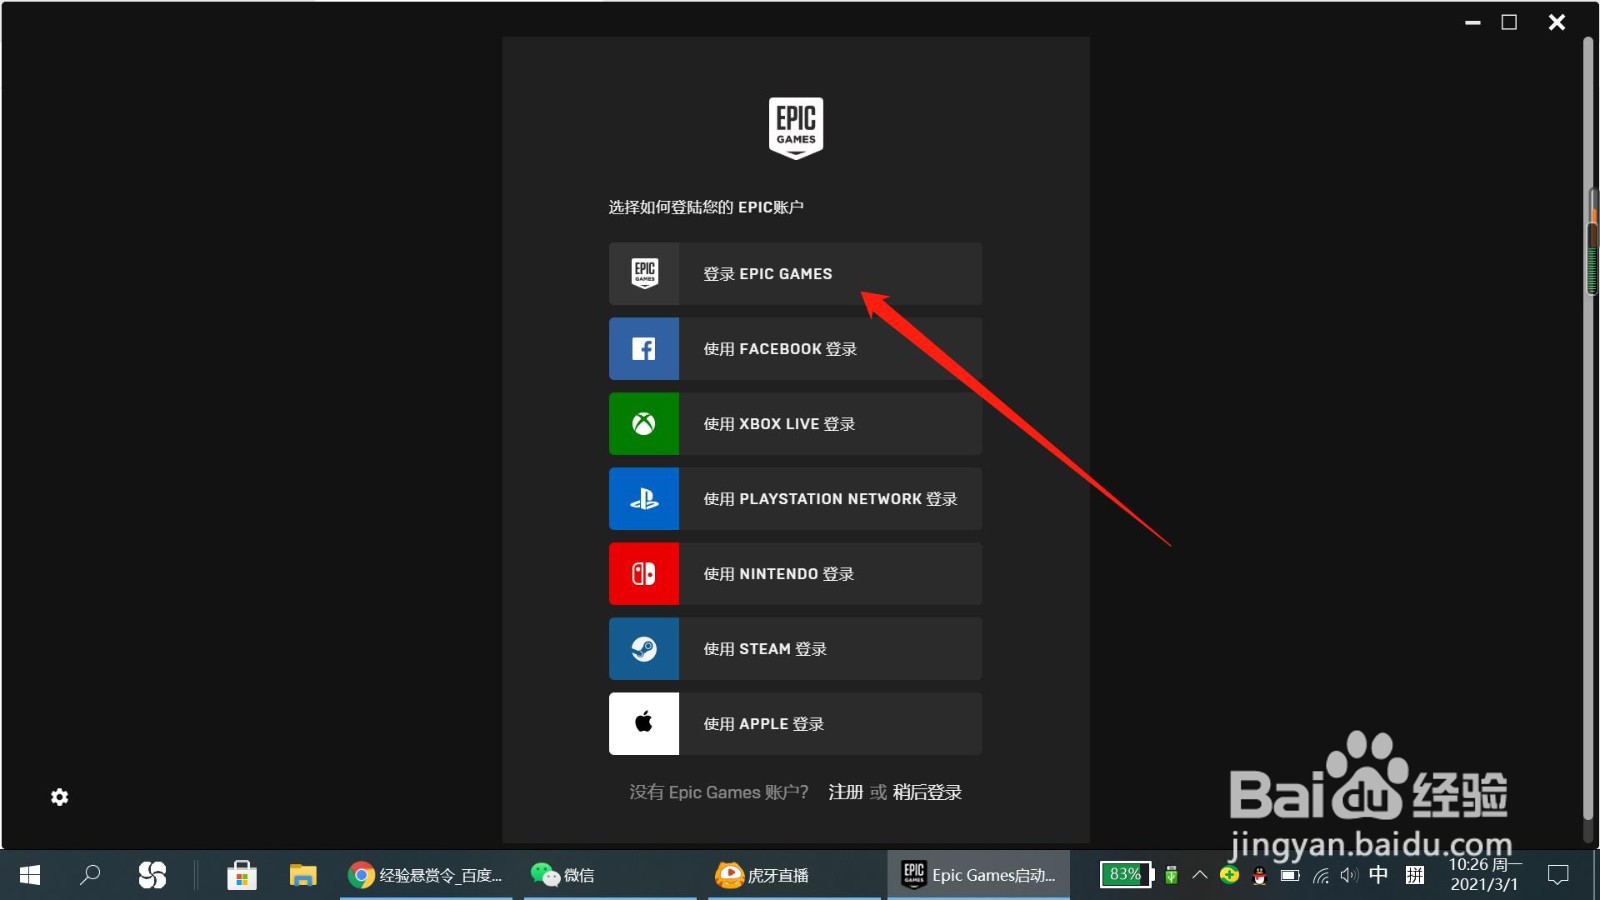Screen dimensions: 1600x900
Task: Sign in using APPLE 登录
Action: [x=795, y=724]
